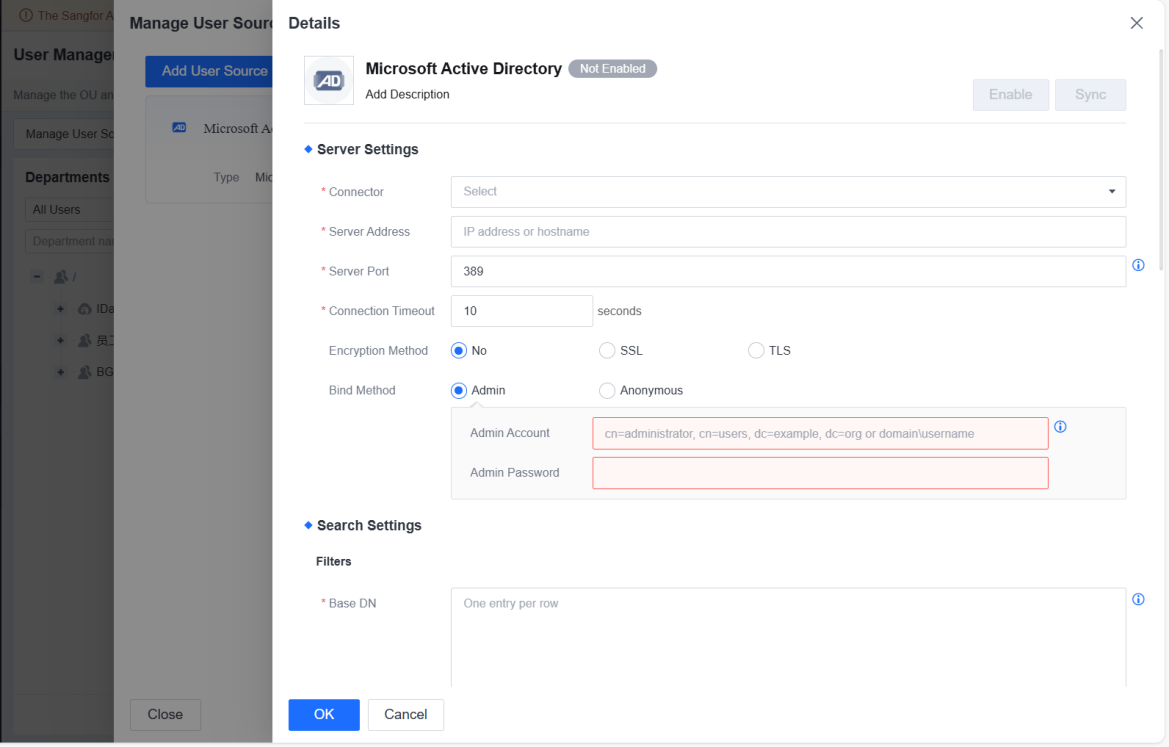Click the Server Address input field

pos(788,232)
